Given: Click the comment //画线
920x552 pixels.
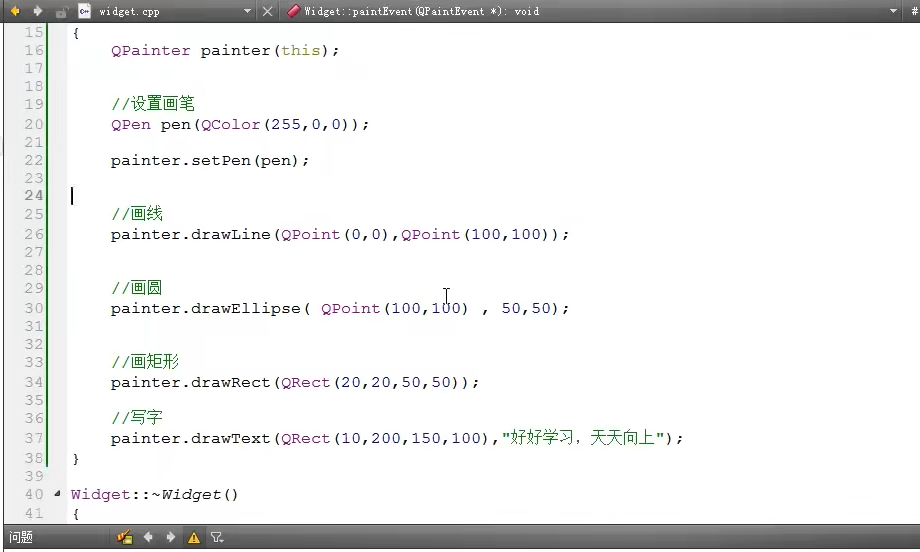Looking at the screenshot, I should 137,214.
